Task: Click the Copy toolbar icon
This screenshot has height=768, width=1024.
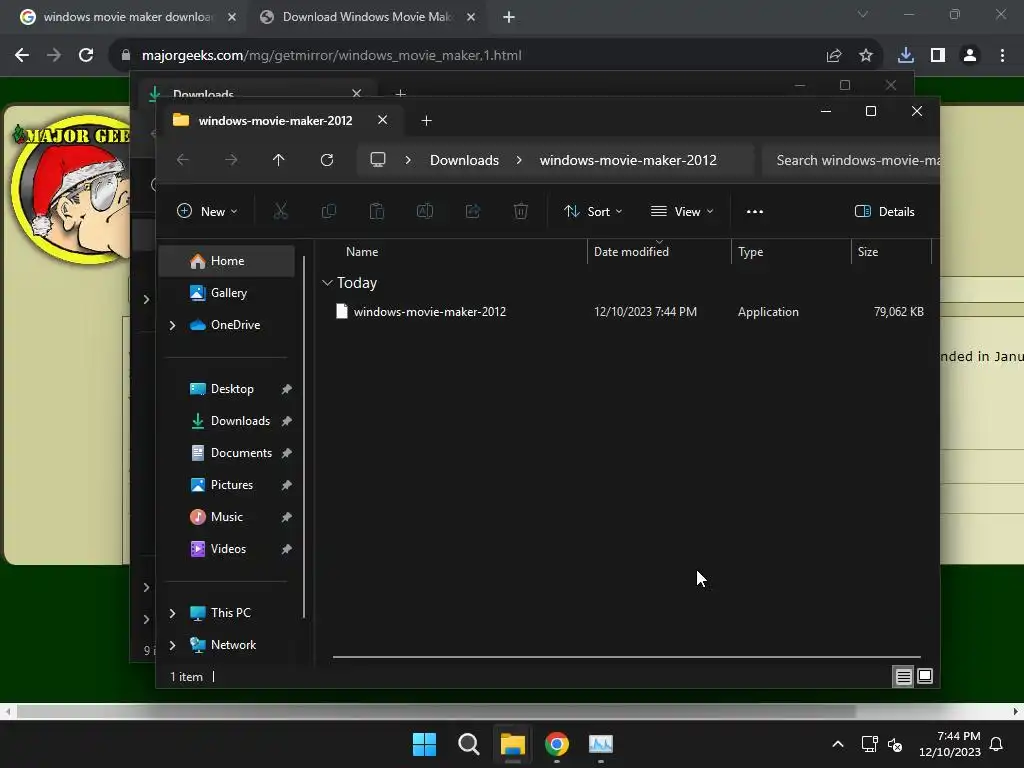Action: tap(328, 212)
